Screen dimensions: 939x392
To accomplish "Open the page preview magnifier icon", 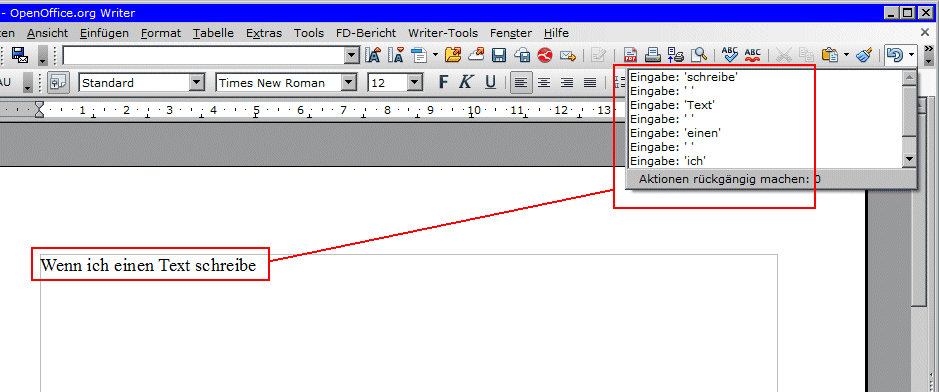I will (x=699, y=56).
